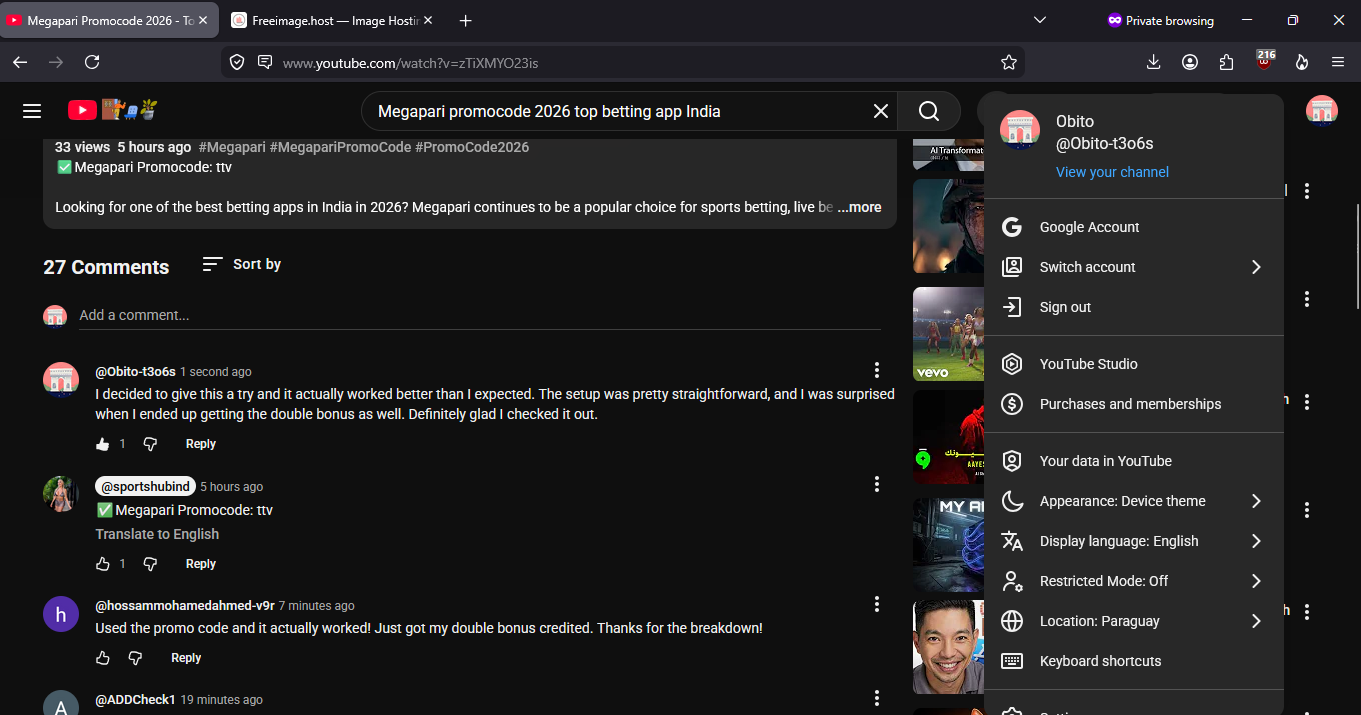The height and width of the screenshot is (715, 1361).
Task: Click the avatar at the top right
Action: pyautogui.click(x=1322, y=111)
